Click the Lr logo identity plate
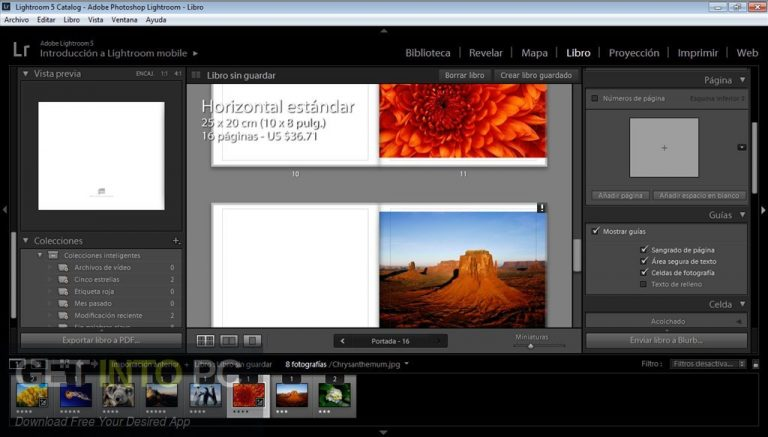The height and width of the screenshot is (437, 768). coord(21,49)
